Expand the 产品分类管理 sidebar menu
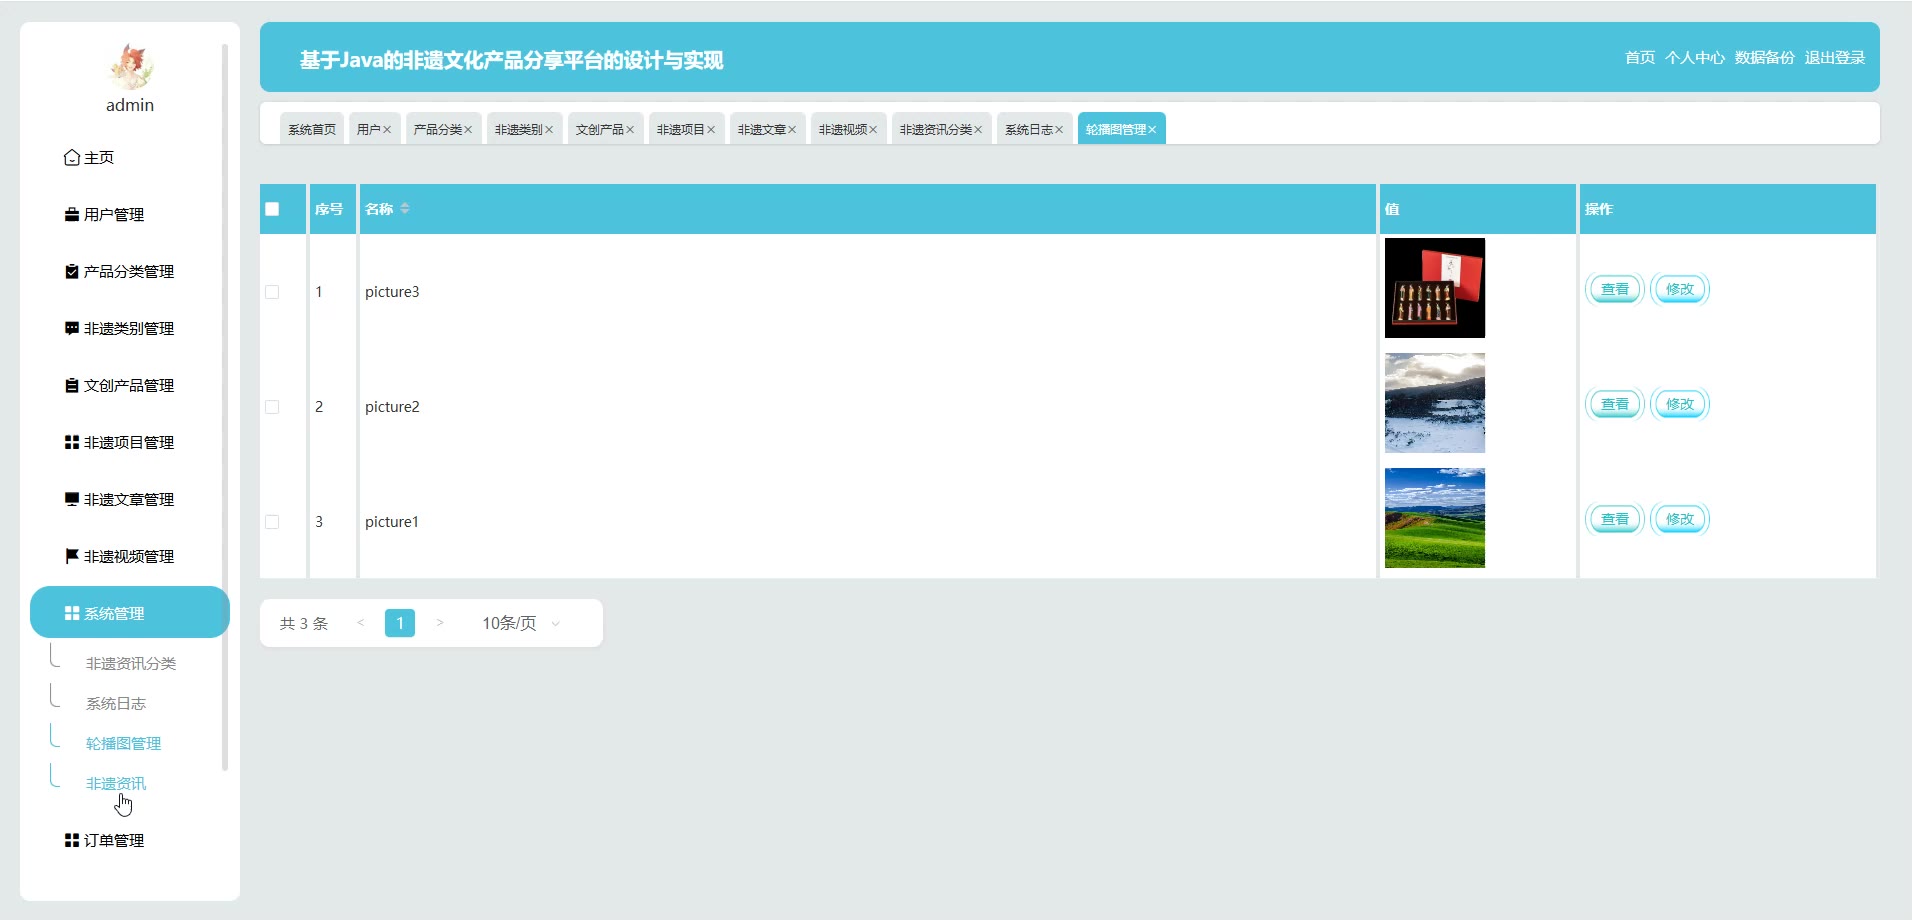The height and width of the screenshot is (920, 1912). [x=130, y=272]
